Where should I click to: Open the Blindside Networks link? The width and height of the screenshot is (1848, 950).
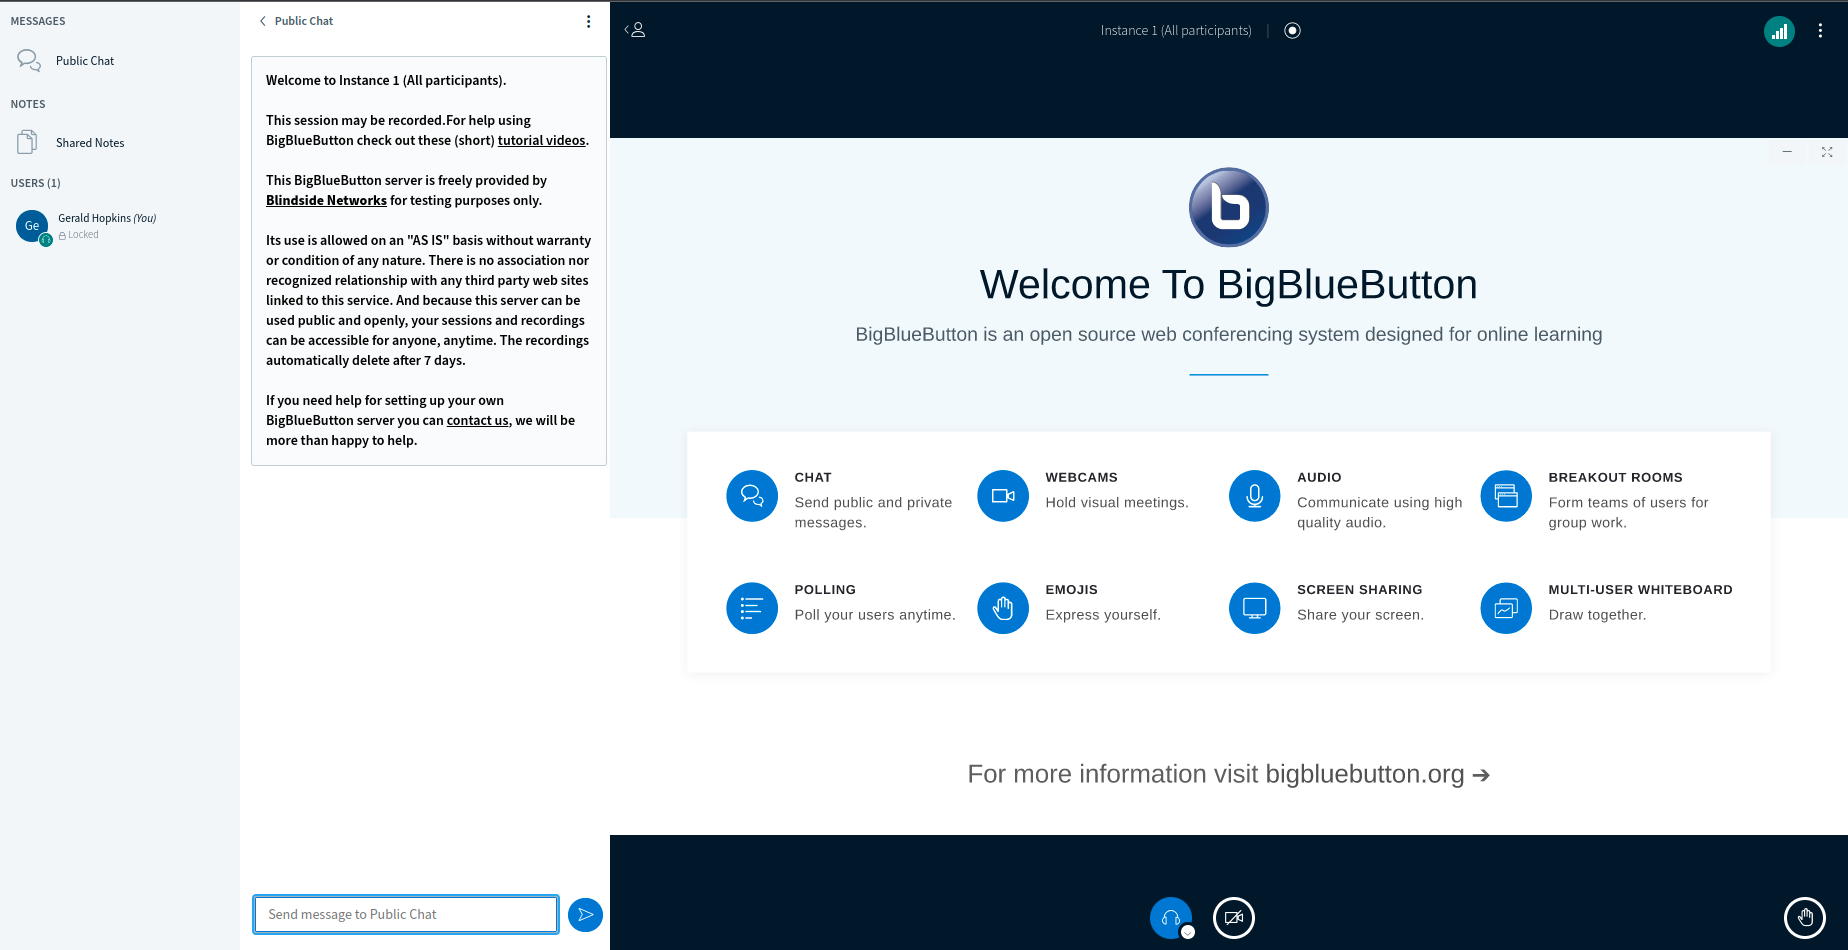(x=326, y=201)
